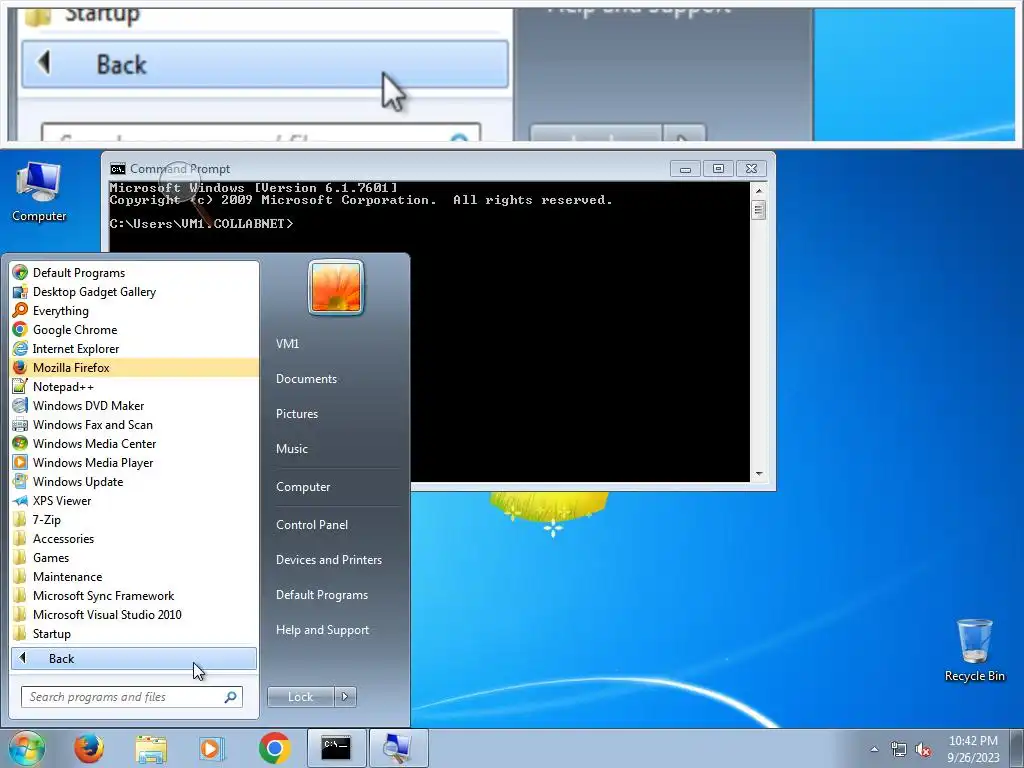The image size is (1024, 768).
Task: Show hidden system tray icons
Action: point(874,749)
